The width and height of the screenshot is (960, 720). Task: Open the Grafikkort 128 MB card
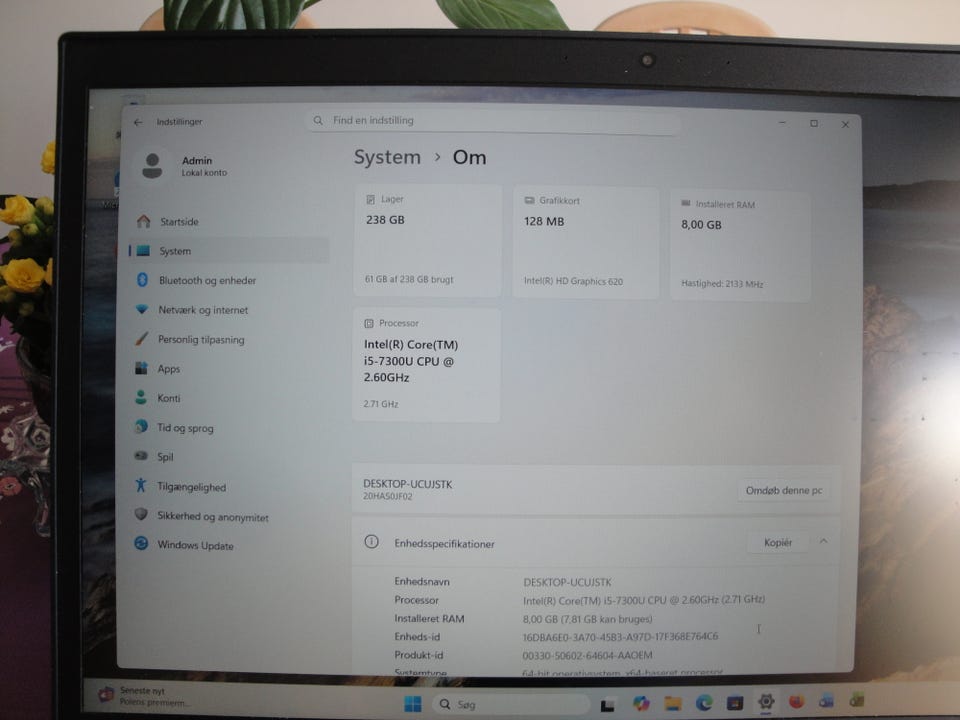[585, 243]
